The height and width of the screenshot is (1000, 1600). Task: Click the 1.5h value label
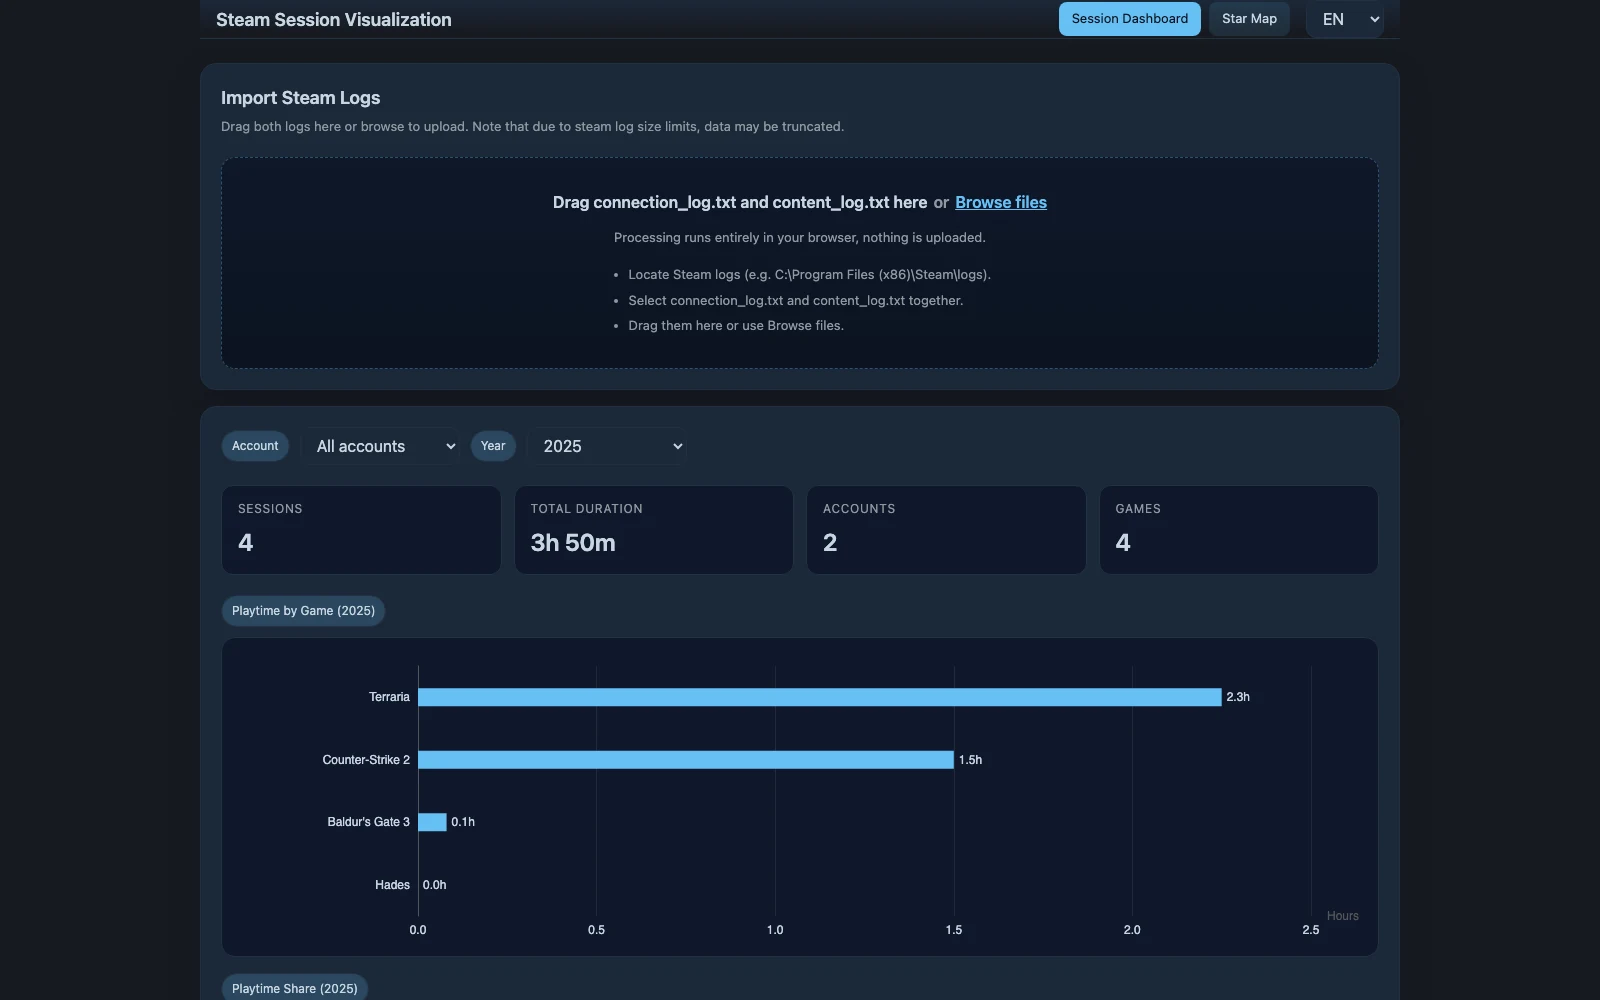coord(970,760)
